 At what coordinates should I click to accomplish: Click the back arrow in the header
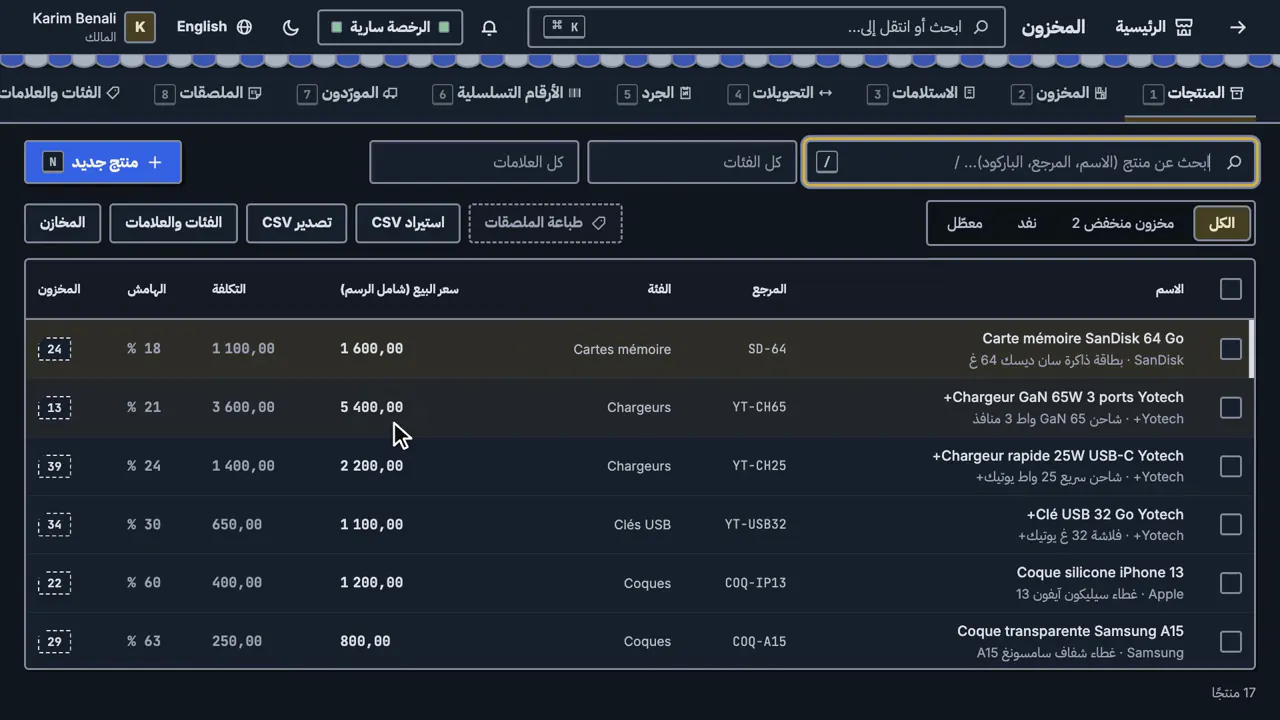(x=1238, y=27)
